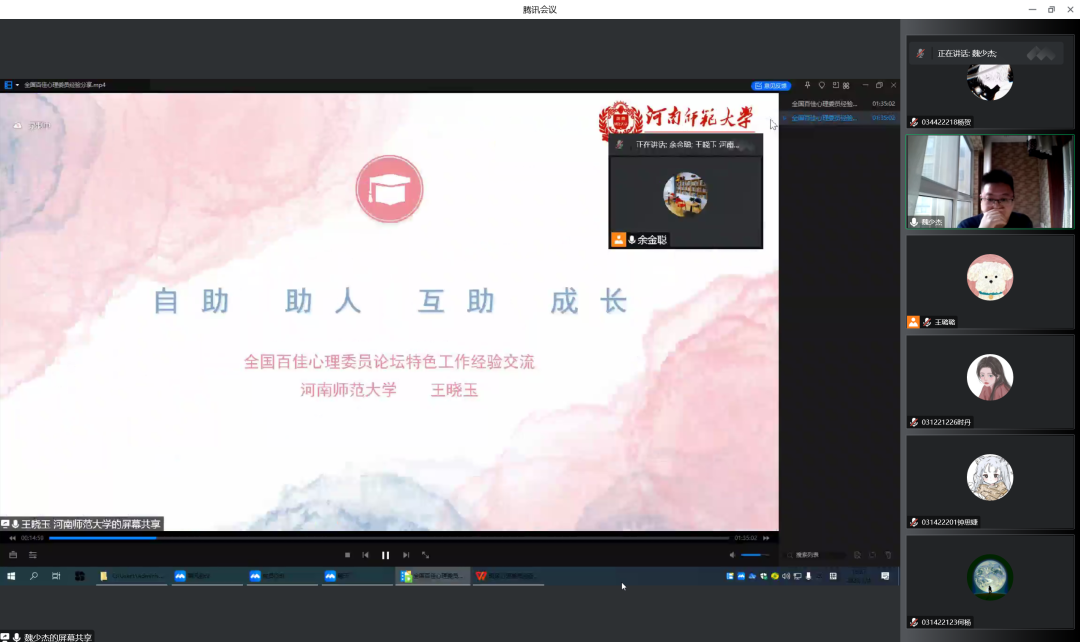The image size is (1080, 642).
Task: Stop the shared video playback
Action: 347,555
